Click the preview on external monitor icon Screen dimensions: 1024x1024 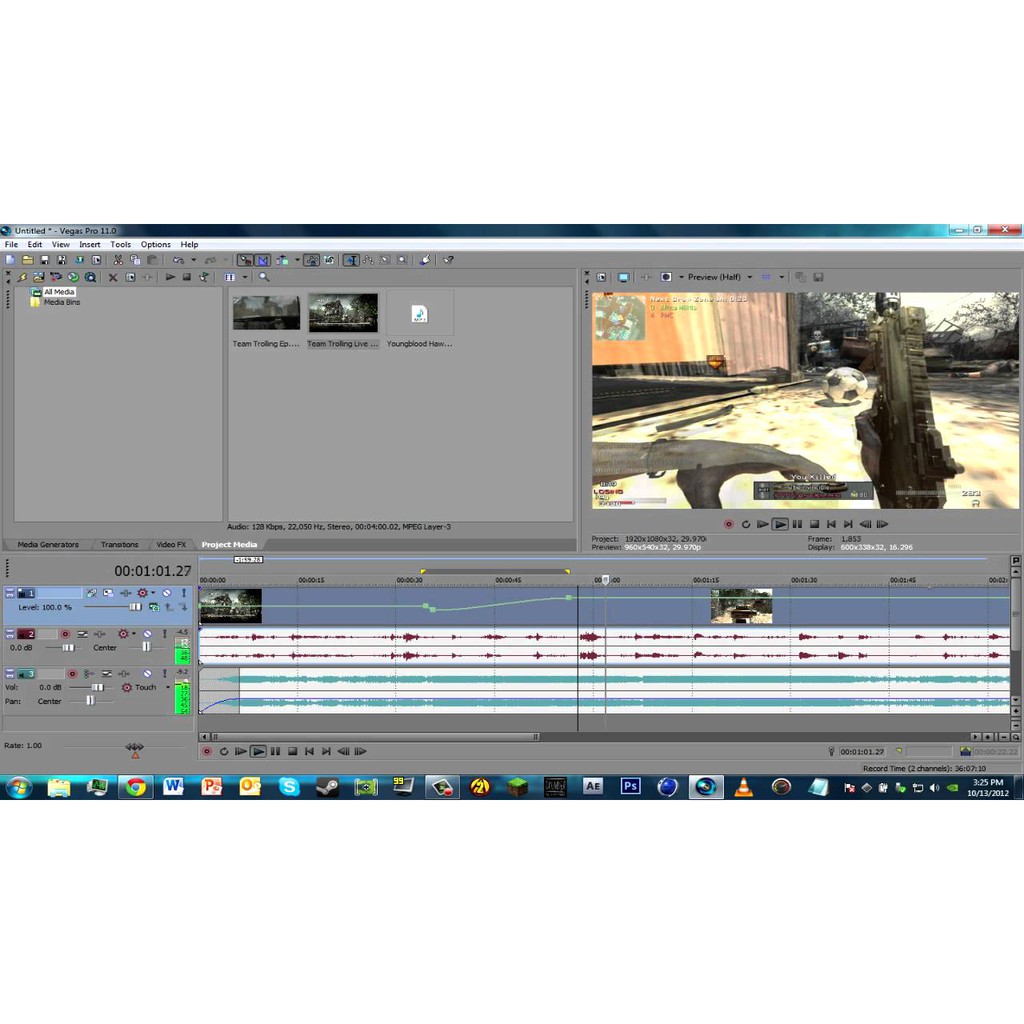[x=623, y=277]
